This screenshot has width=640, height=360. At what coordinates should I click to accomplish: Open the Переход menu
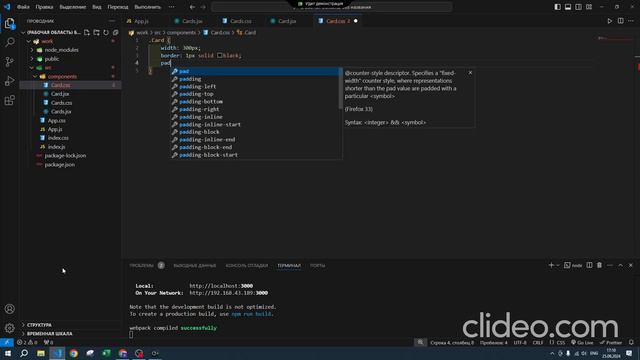click(118, 7)
